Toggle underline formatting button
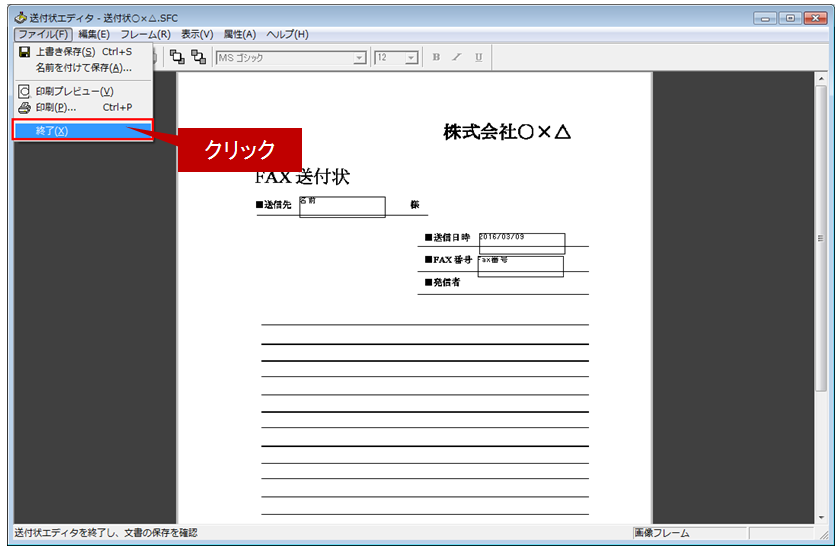Image resolution: width=839 pixels, height=553 pixels. coord(478,57)
